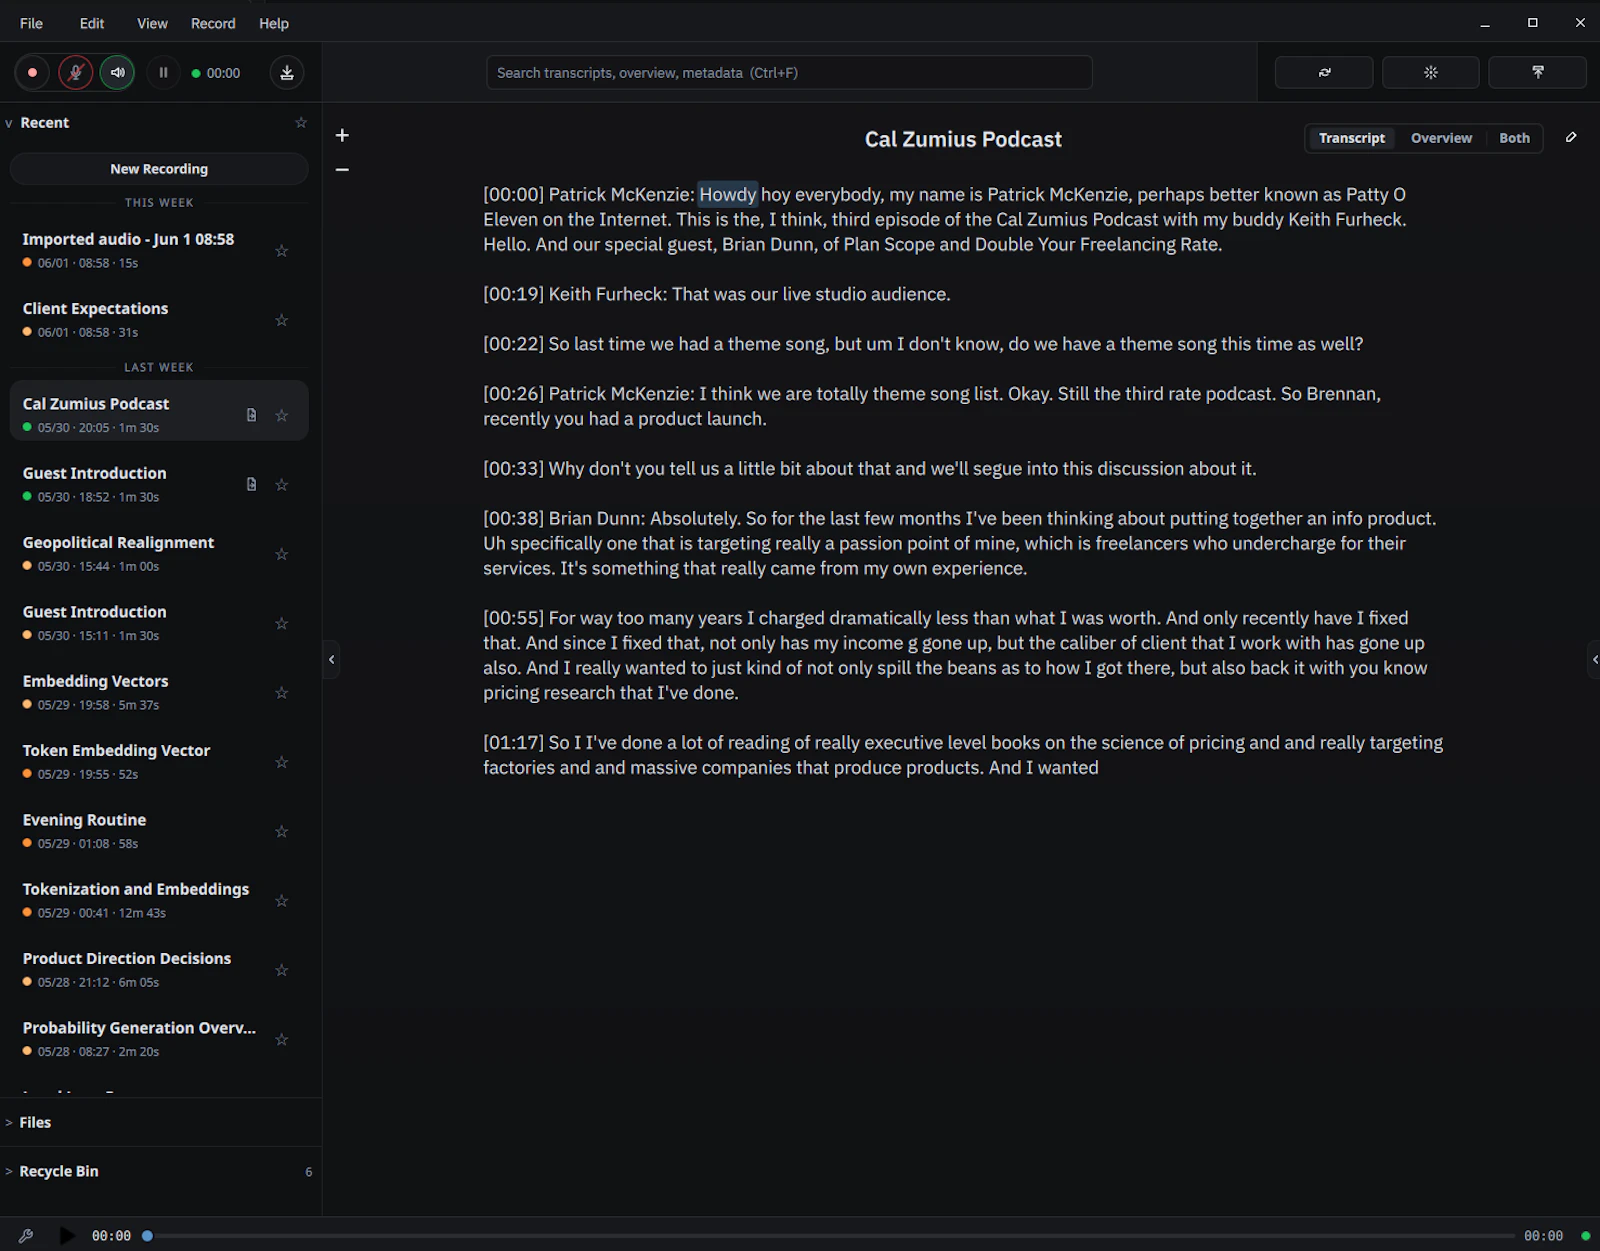Open the Record menu

213,23
